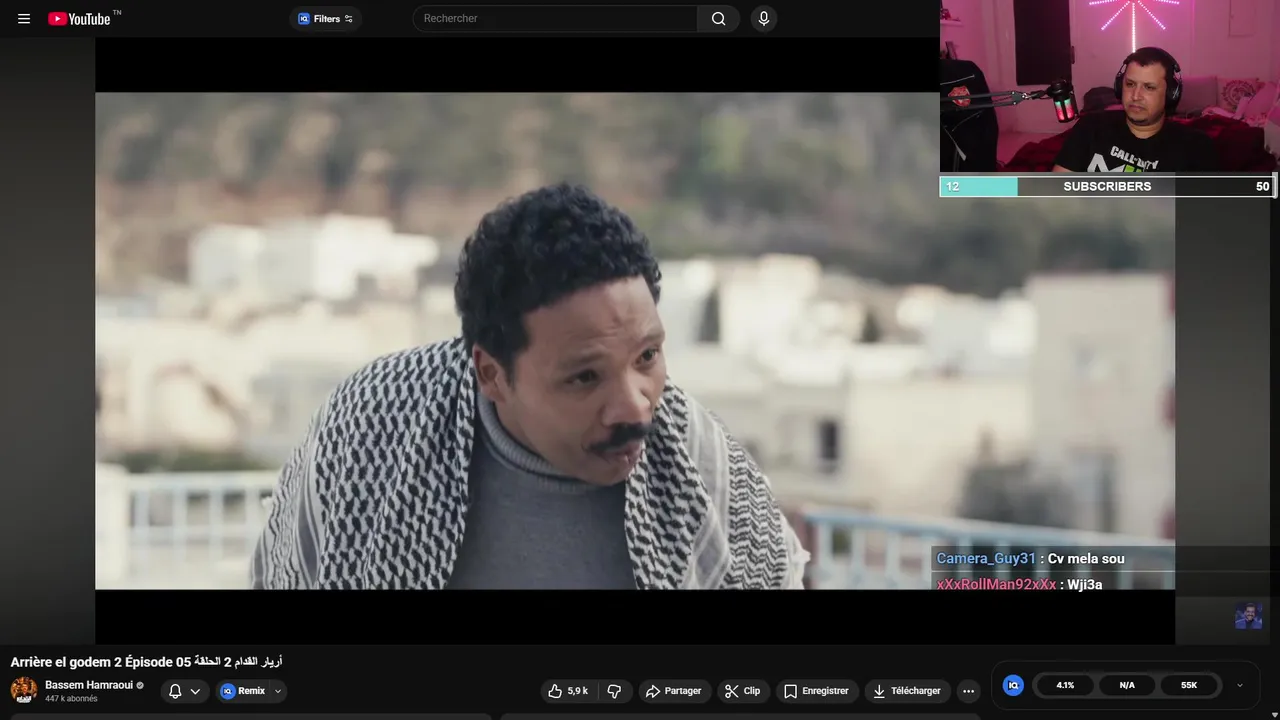Create a Clip with scissors button

click(x=743, y=691)
